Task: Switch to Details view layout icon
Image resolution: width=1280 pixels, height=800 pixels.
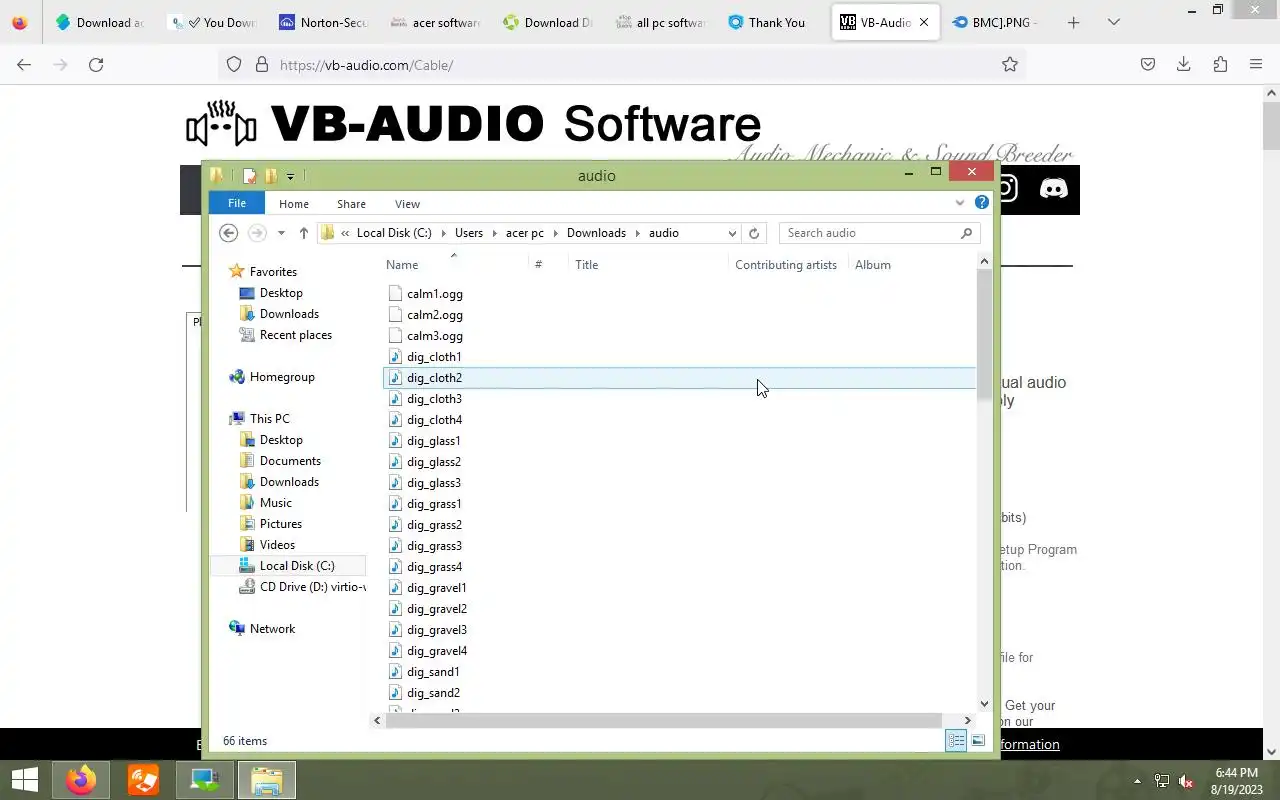Action: click(956, 741)
